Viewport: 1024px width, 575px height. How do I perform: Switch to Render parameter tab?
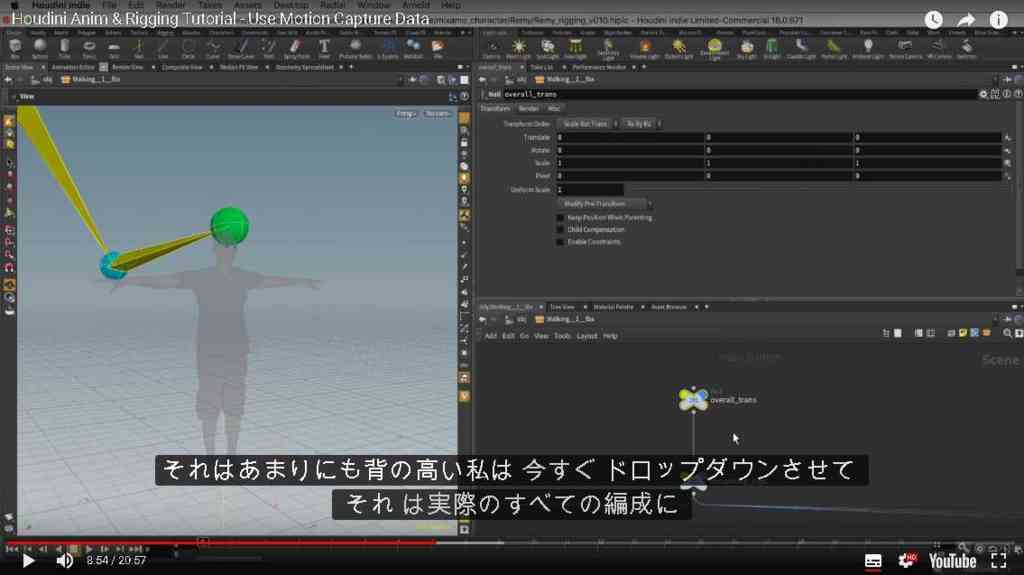point(529,108)
